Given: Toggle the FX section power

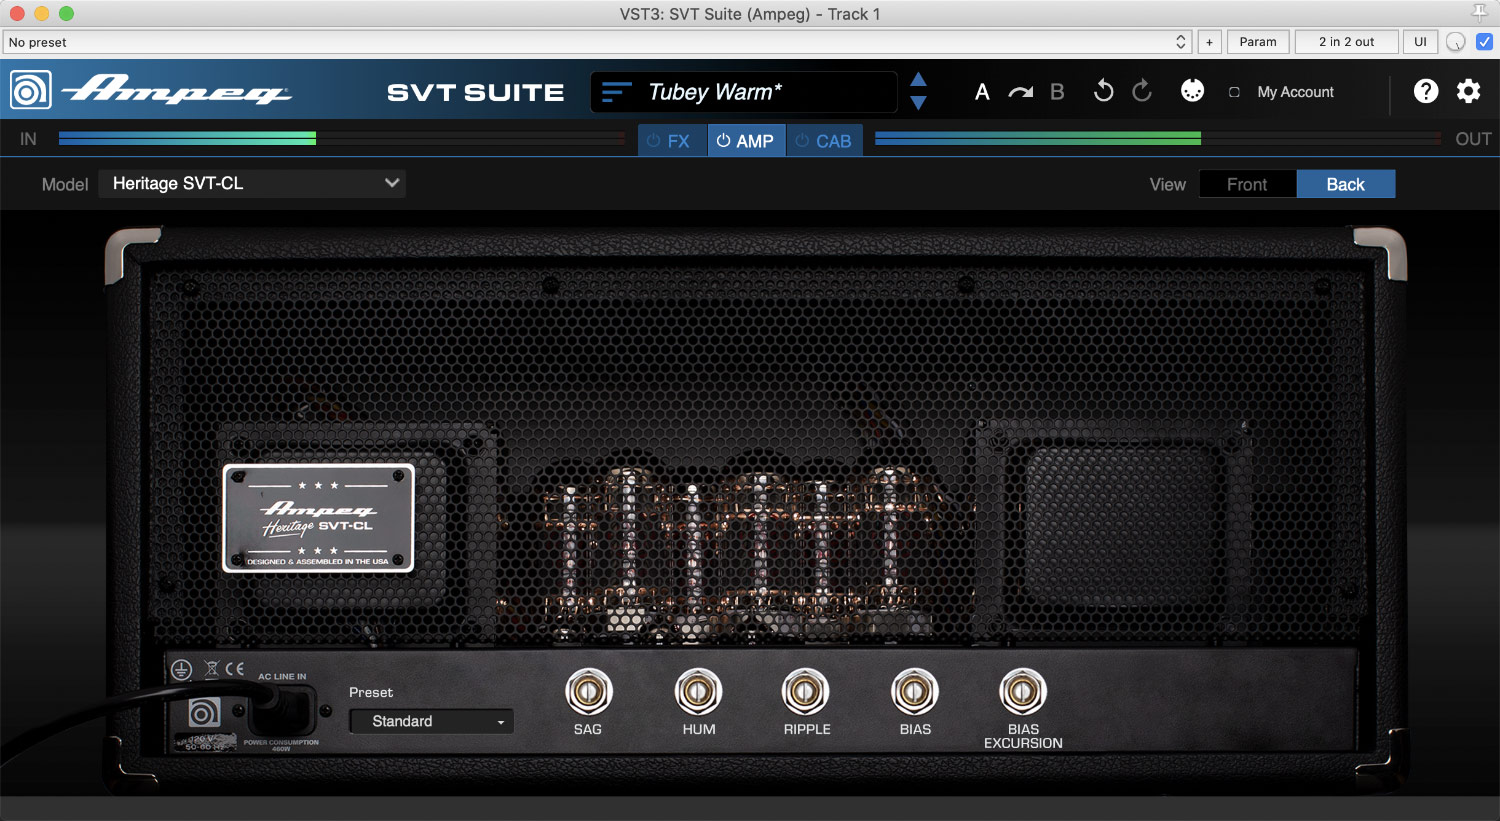Looking at the screenshot, I should pos(654,141).
